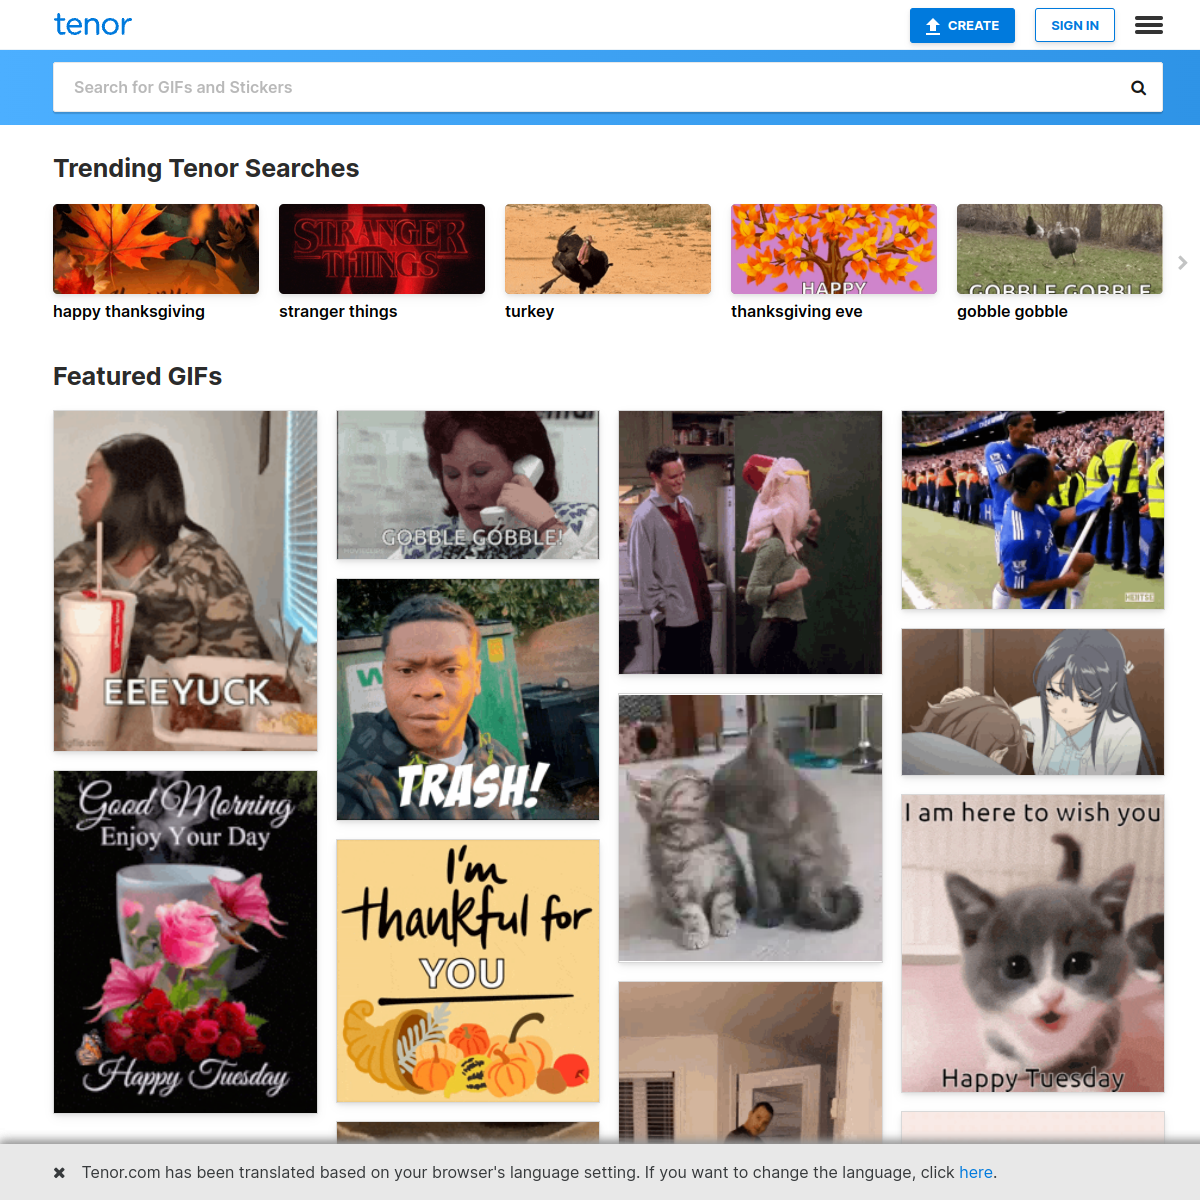Viewport: 1200px width, 1200px height.
Task: Open the thanksgiving eve trending search
Action: (x=834, y=263)
